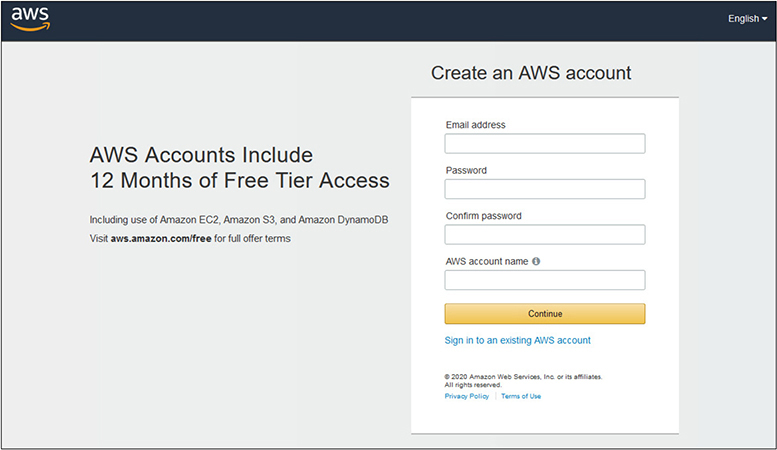
Task: Click the AWS account name text box
Action: (x=544, y=280)
